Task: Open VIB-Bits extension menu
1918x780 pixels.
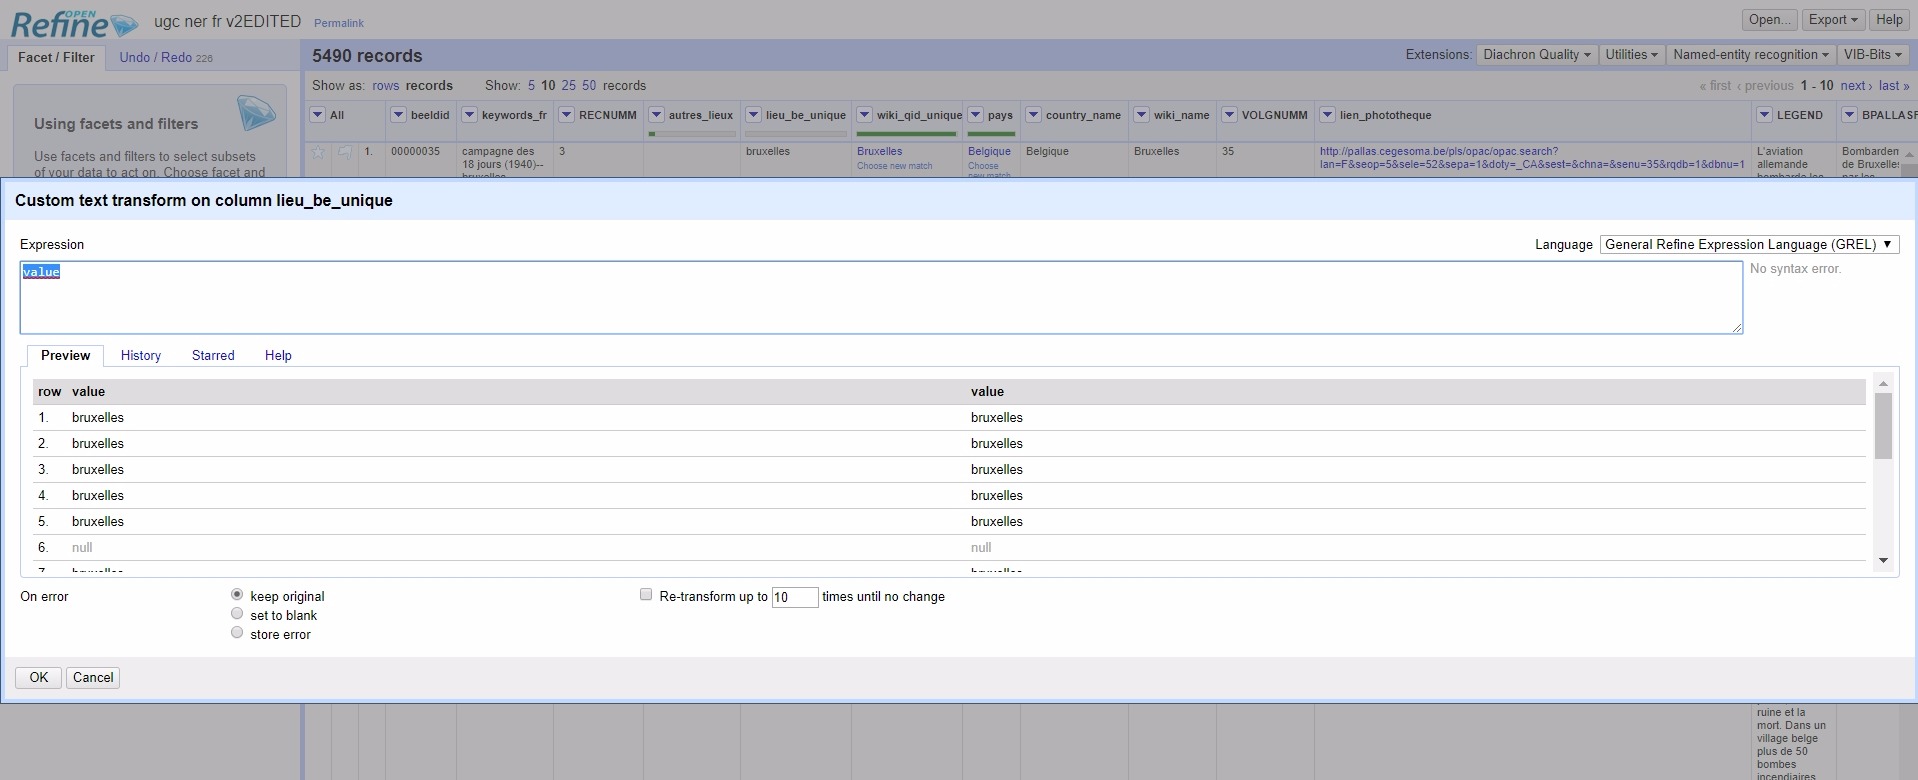Action: point(1873,55)
